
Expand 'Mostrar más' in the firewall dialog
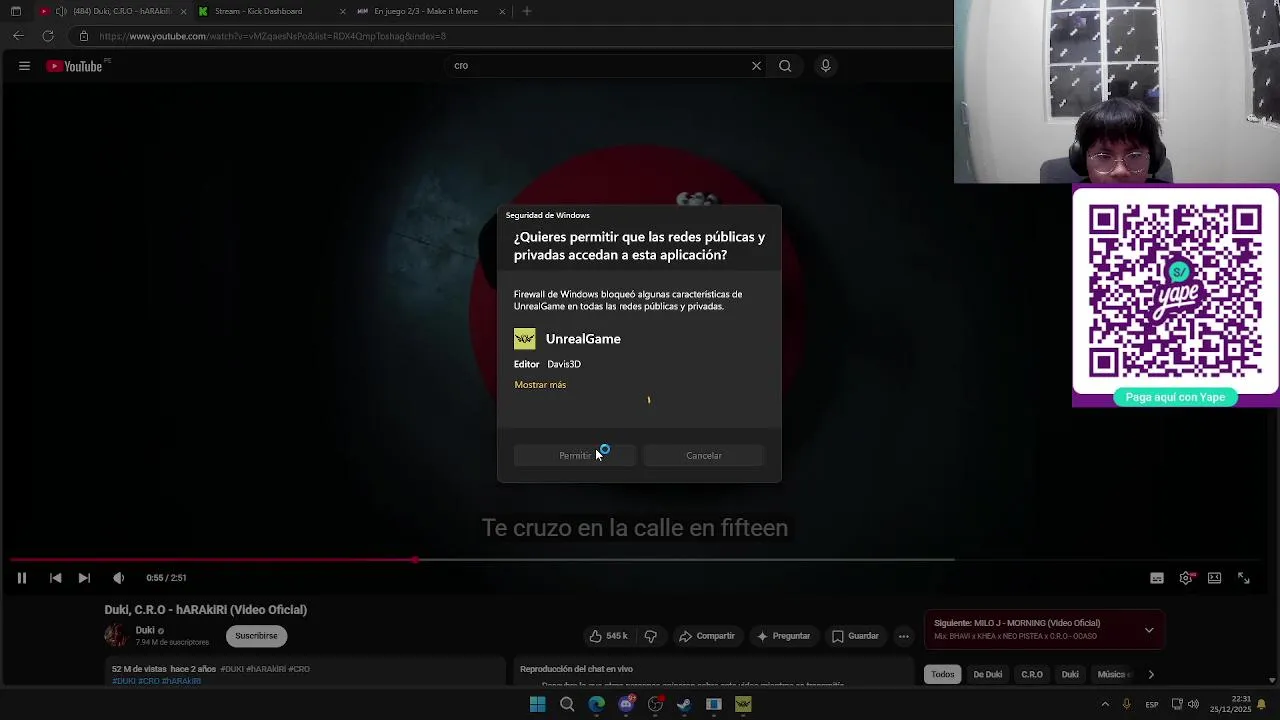[540, 385]
